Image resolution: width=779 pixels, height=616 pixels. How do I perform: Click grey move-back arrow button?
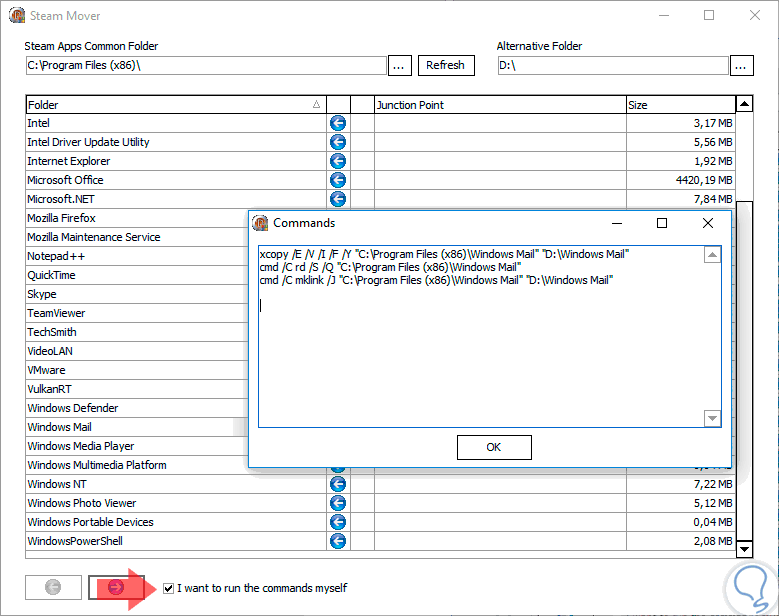(53, 587)
